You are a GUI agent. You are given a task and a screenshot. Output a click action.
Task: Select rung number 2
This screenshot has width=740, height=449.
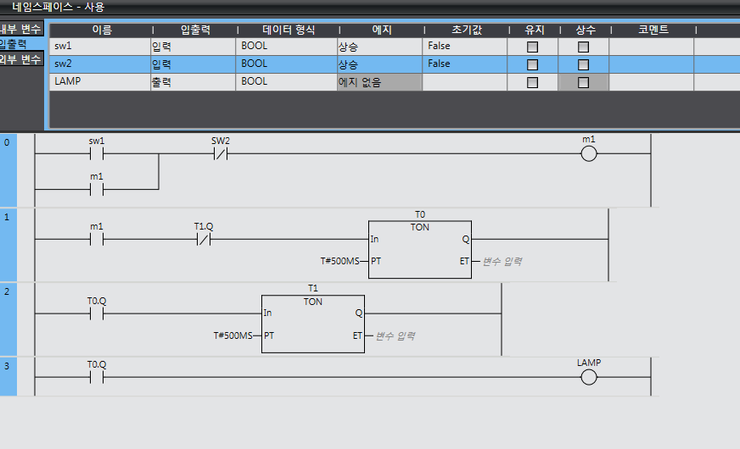click(8, 319)
